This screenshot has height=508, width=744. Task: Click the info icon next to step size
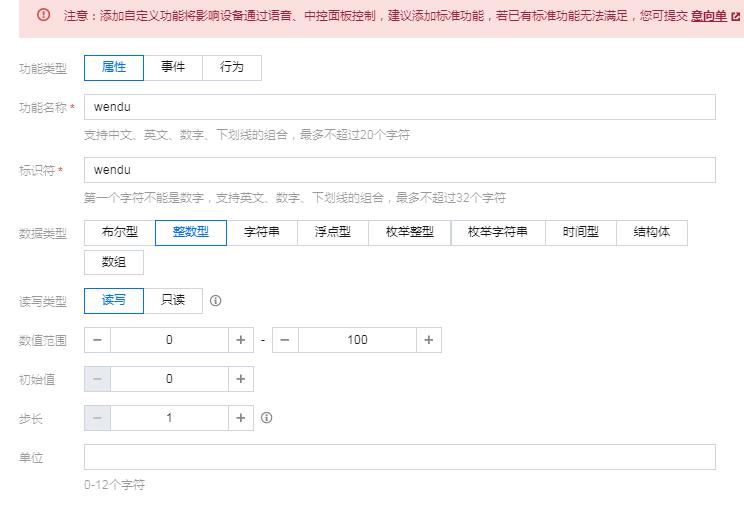click(267, 418)
